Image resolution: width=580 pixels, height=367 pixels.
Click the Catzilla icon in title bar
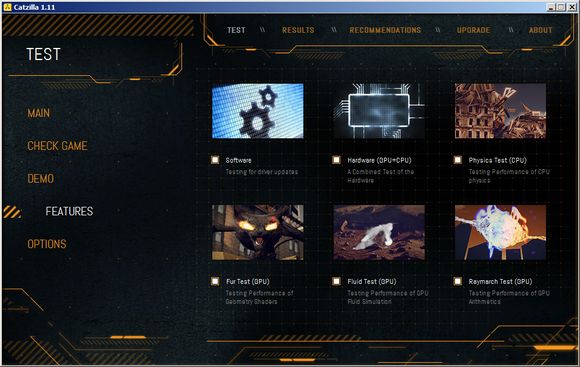[x=7, y=7]
